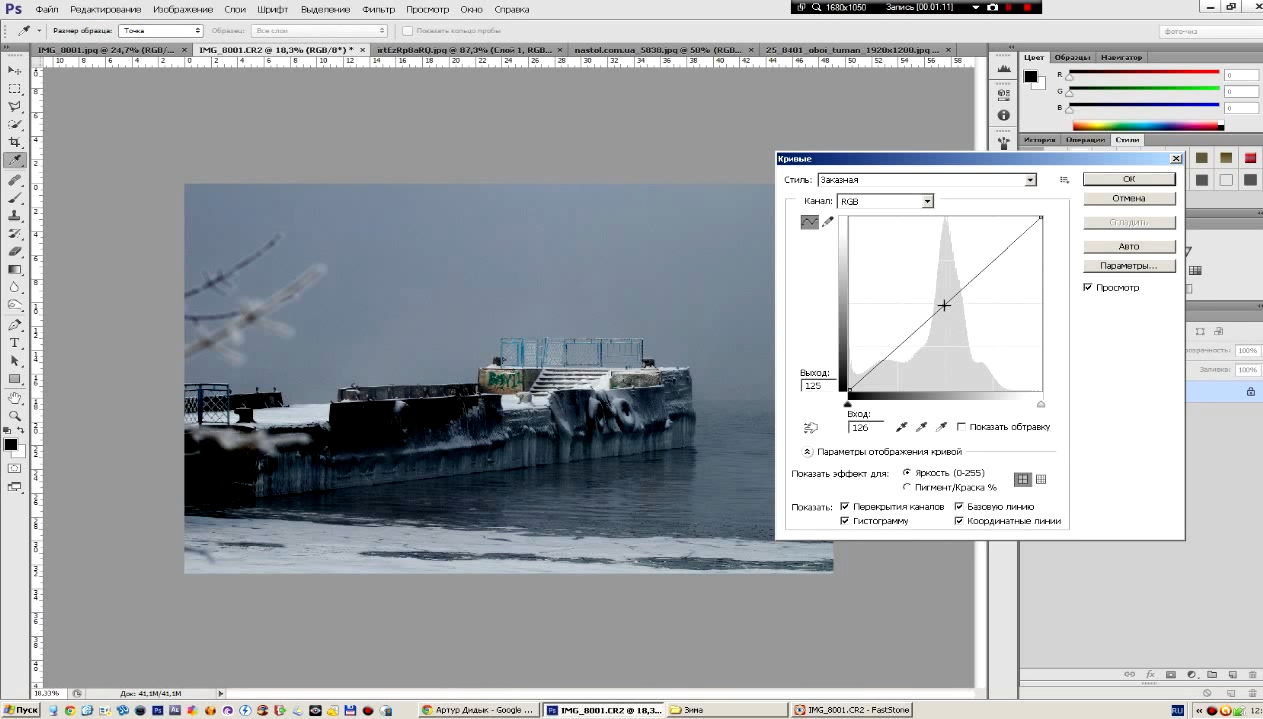1263x719 pixels.
Task: Toggle the Гистограмму checkbox
Action: point(845,521)
